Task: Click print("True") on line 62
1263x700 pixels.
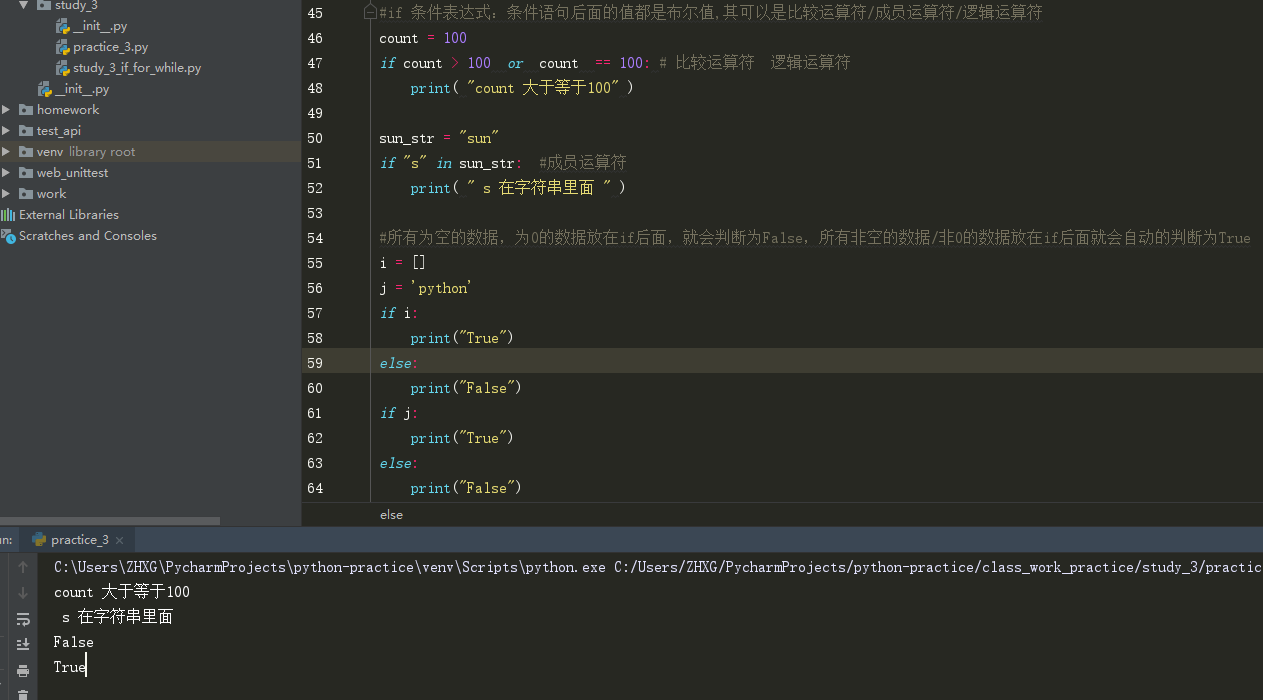Action: (x=462, y=438)
